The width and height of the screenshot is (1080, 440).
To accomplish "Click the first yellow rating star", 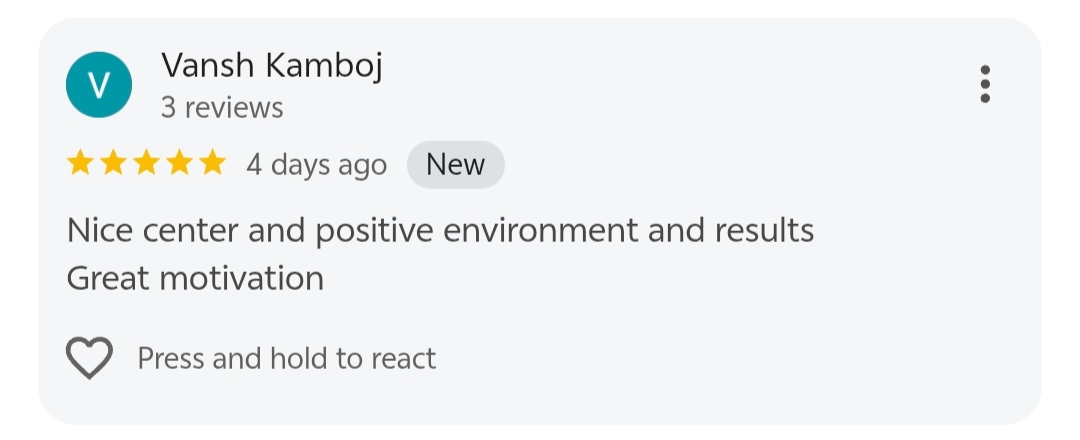I will coord(81,164).
